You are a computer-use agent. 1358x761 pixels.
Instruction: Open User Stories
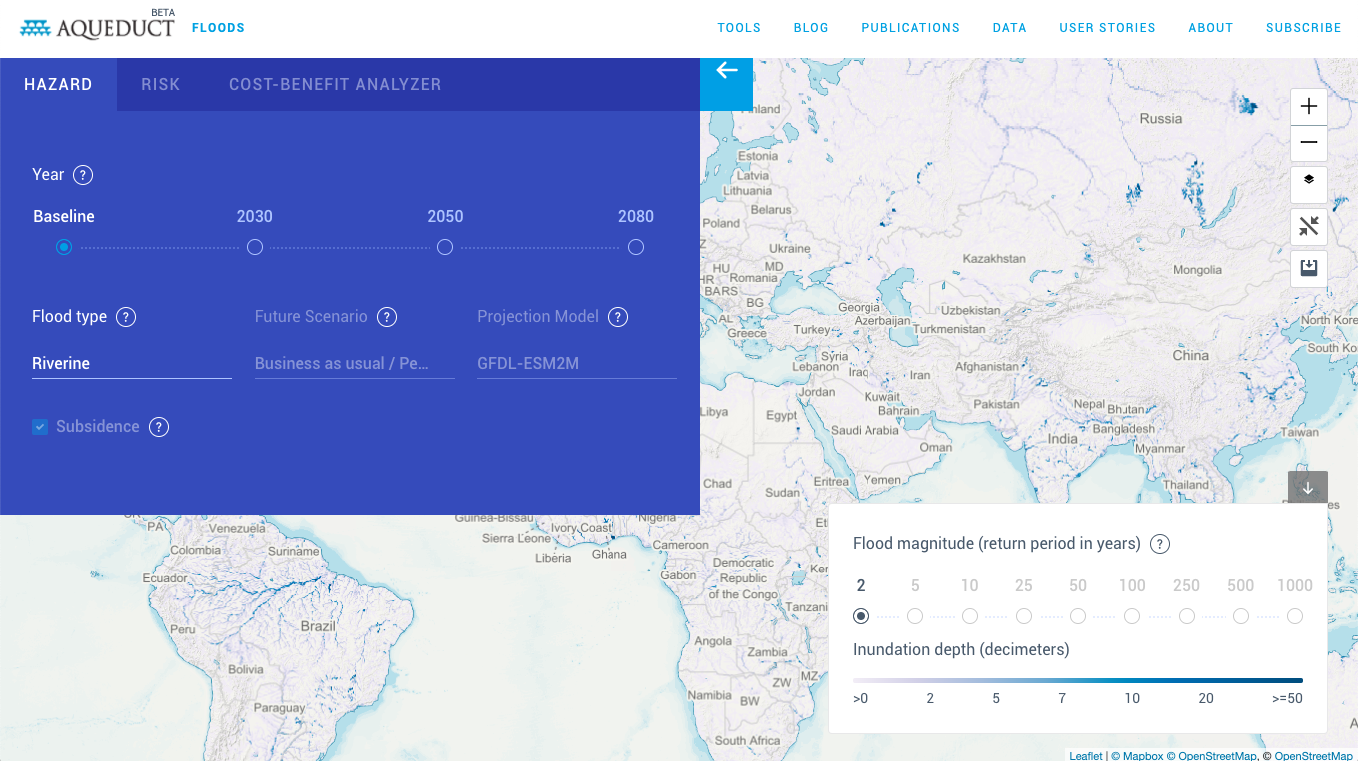pyautogui.click(x=1107, y=28)
